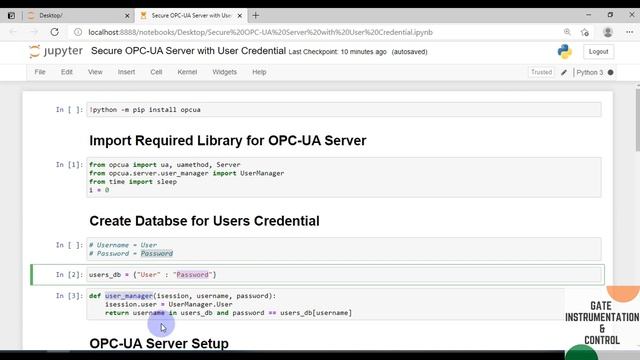The width and height of the screenshot is (640, 360).
Task: Click the Python 3 kernel name label
Action: point(589,72)
